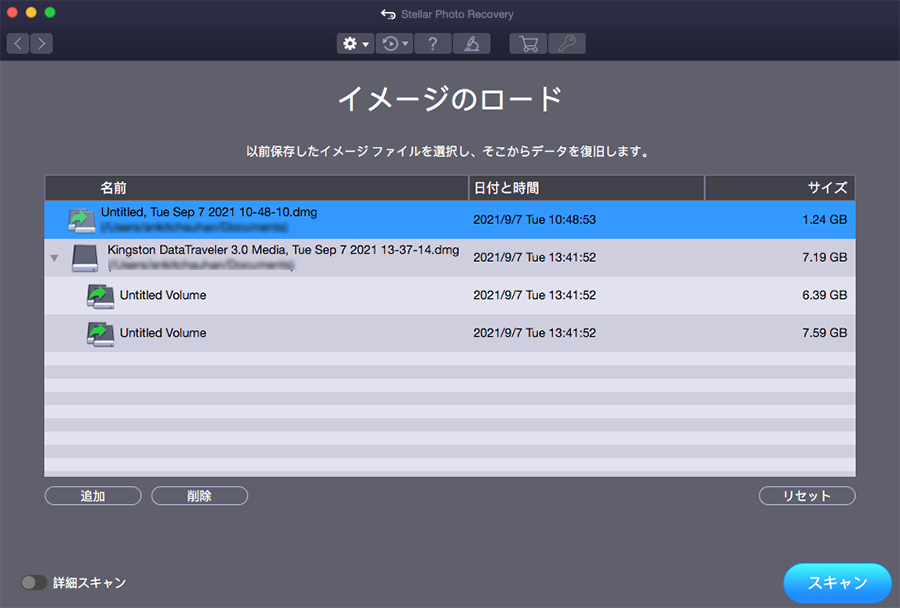Click the activation key icon
The width and height of the screenshot is (900, 608).
coord(567,44)
